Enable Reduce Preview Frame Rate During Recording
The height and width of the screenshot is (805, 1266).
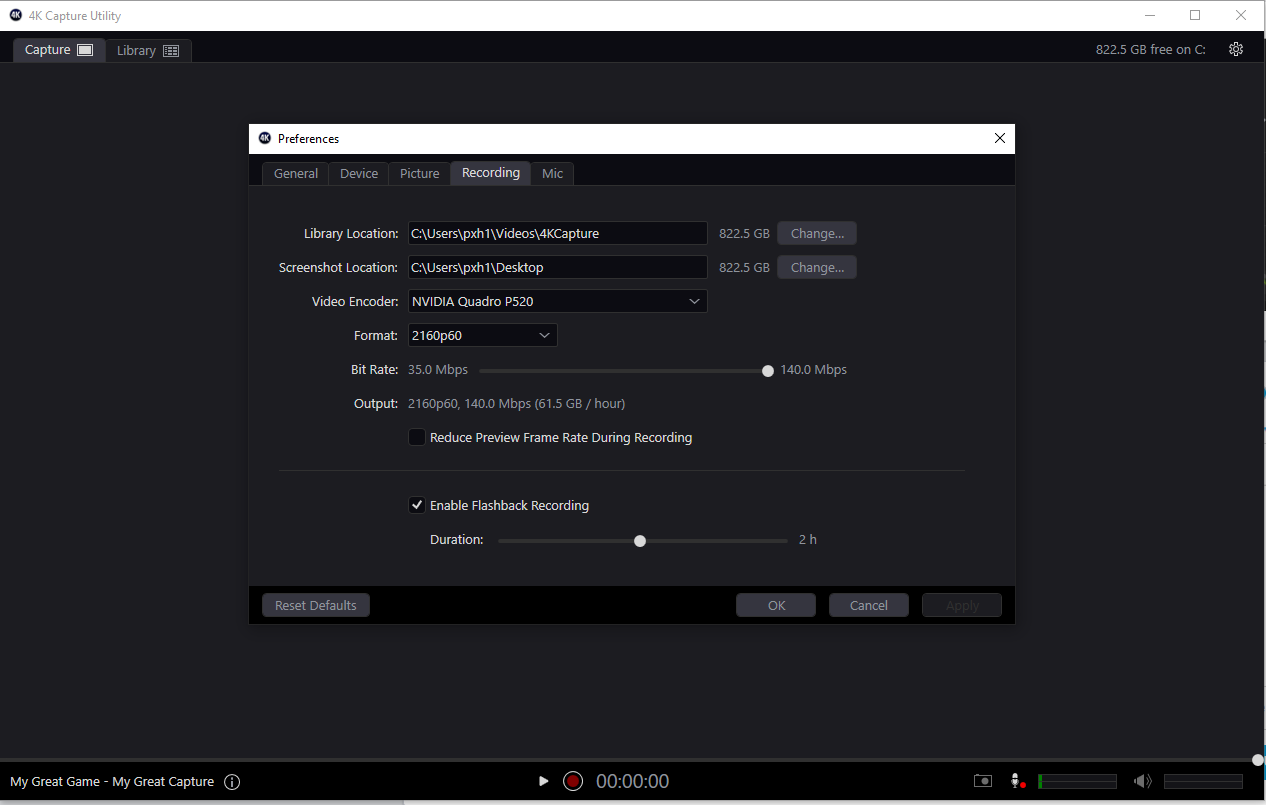(417, 437)
